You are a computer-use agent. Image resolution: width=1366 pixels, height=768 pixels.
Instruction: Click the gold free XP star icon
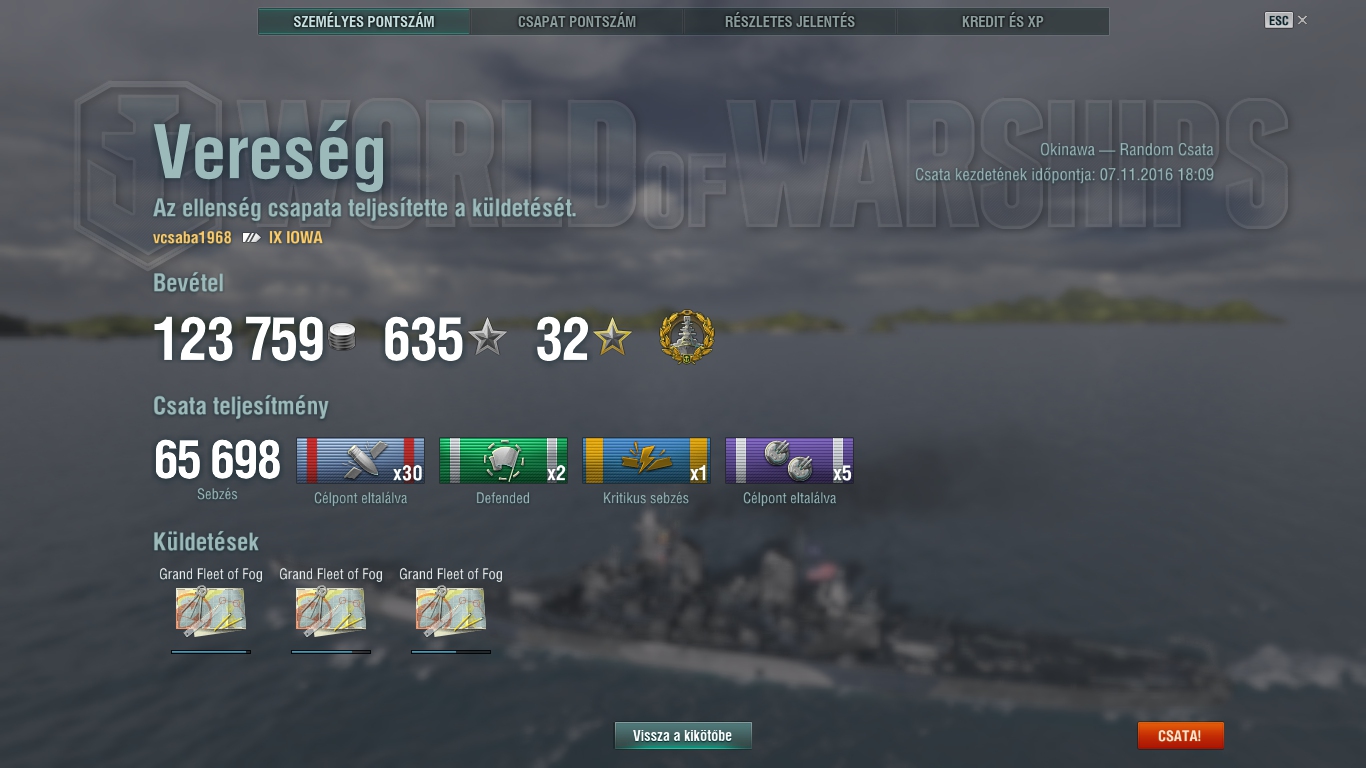[x=612, y=339]
